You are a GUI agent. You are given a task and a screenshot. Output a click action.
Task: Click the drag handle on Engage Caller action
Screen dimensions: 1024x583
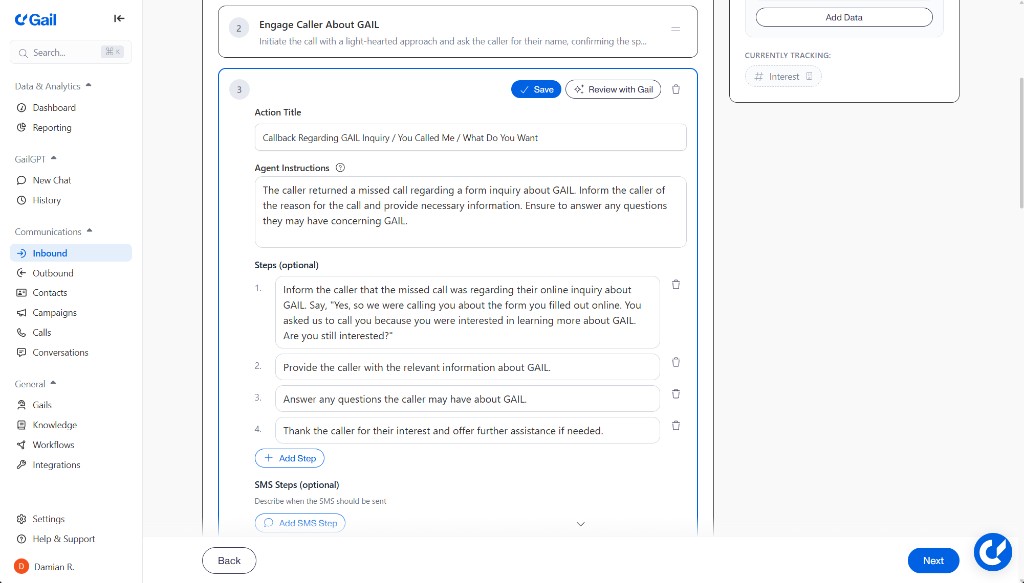pyautogui.click(x=675, y=29)
